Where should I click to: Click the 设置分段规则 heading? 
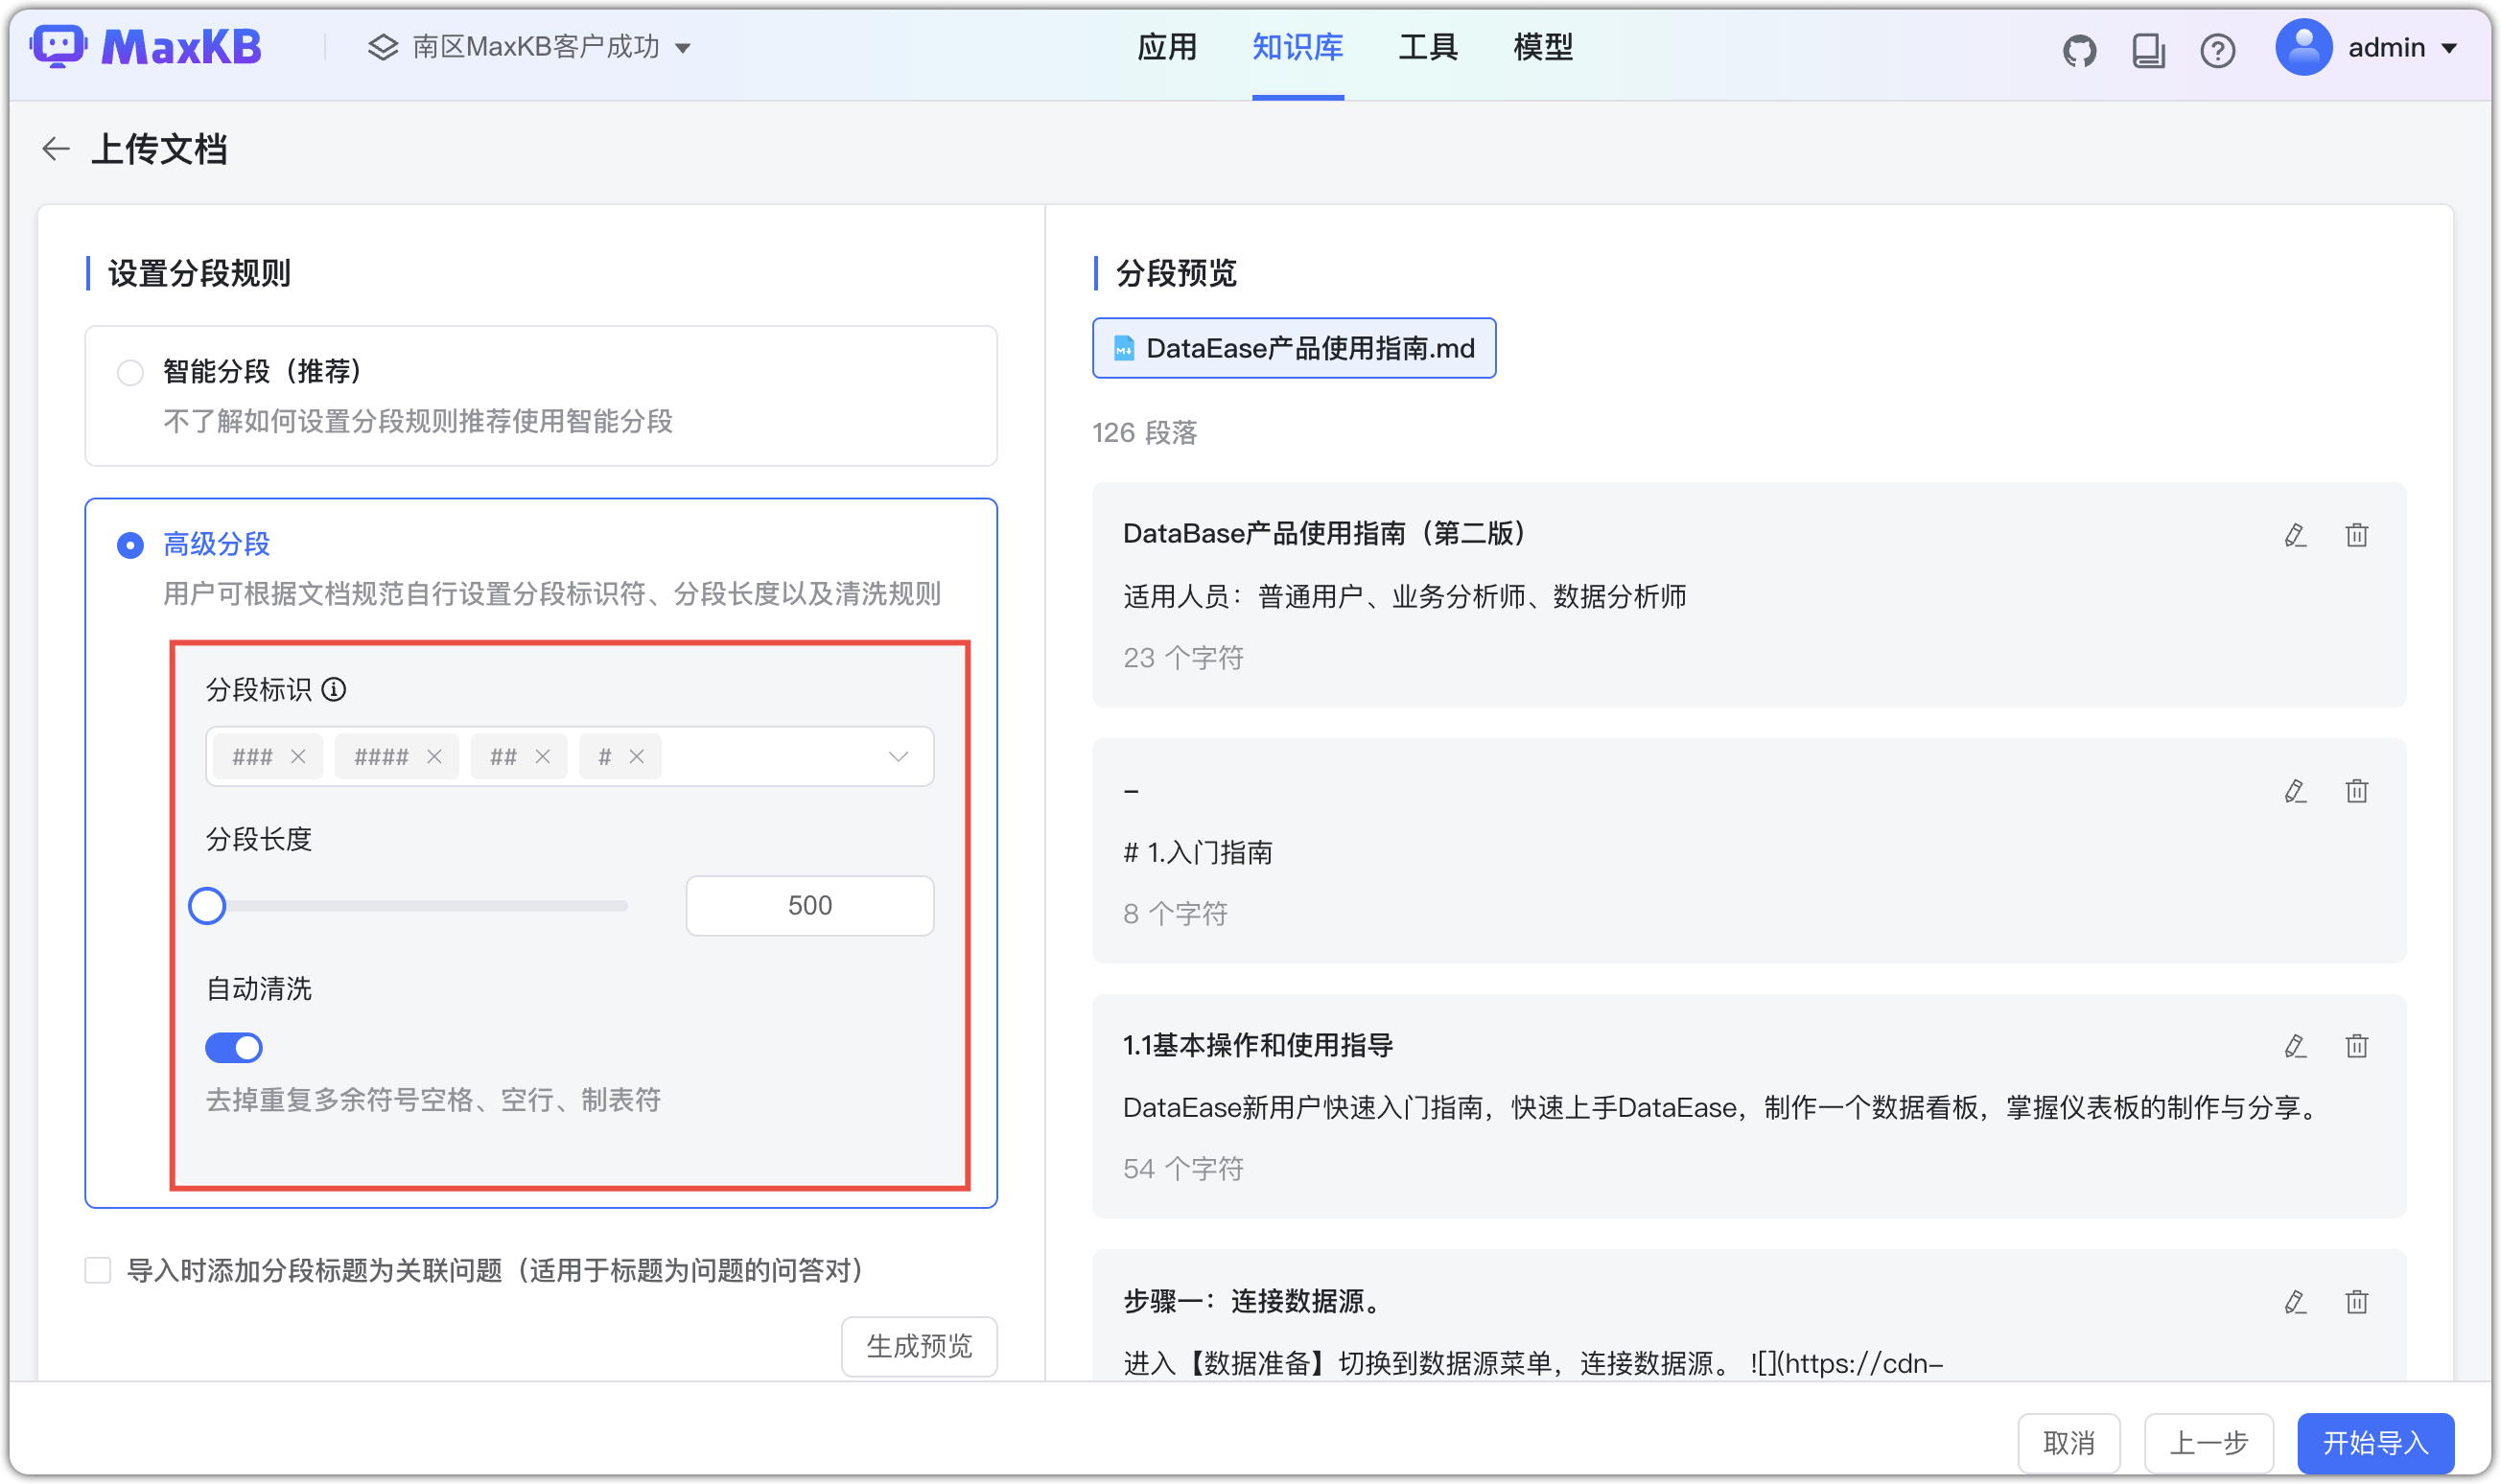point(199,274)
